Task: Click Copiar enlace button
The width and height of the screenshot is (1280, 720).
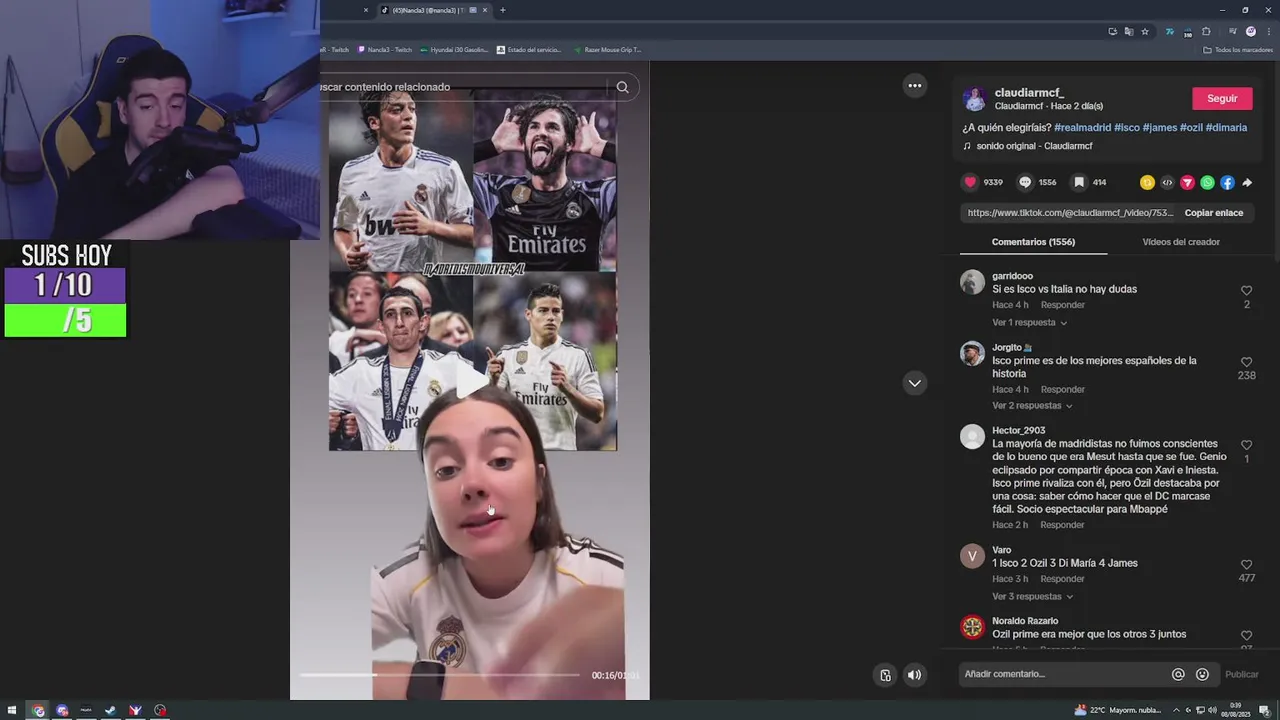Action: coord(1214,213)
